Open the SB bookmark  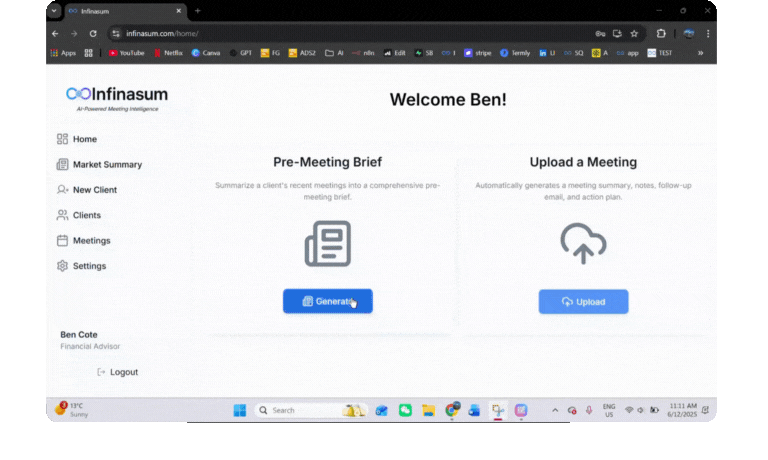click(424, 53)
